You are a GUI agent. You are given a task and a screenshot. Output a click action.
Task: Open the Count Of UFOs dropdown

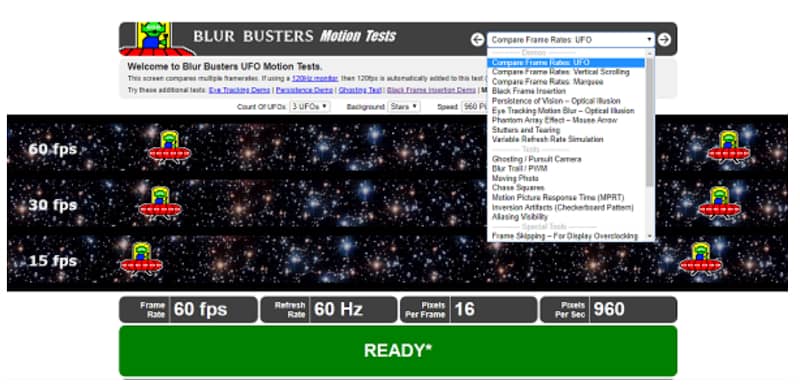309,107
